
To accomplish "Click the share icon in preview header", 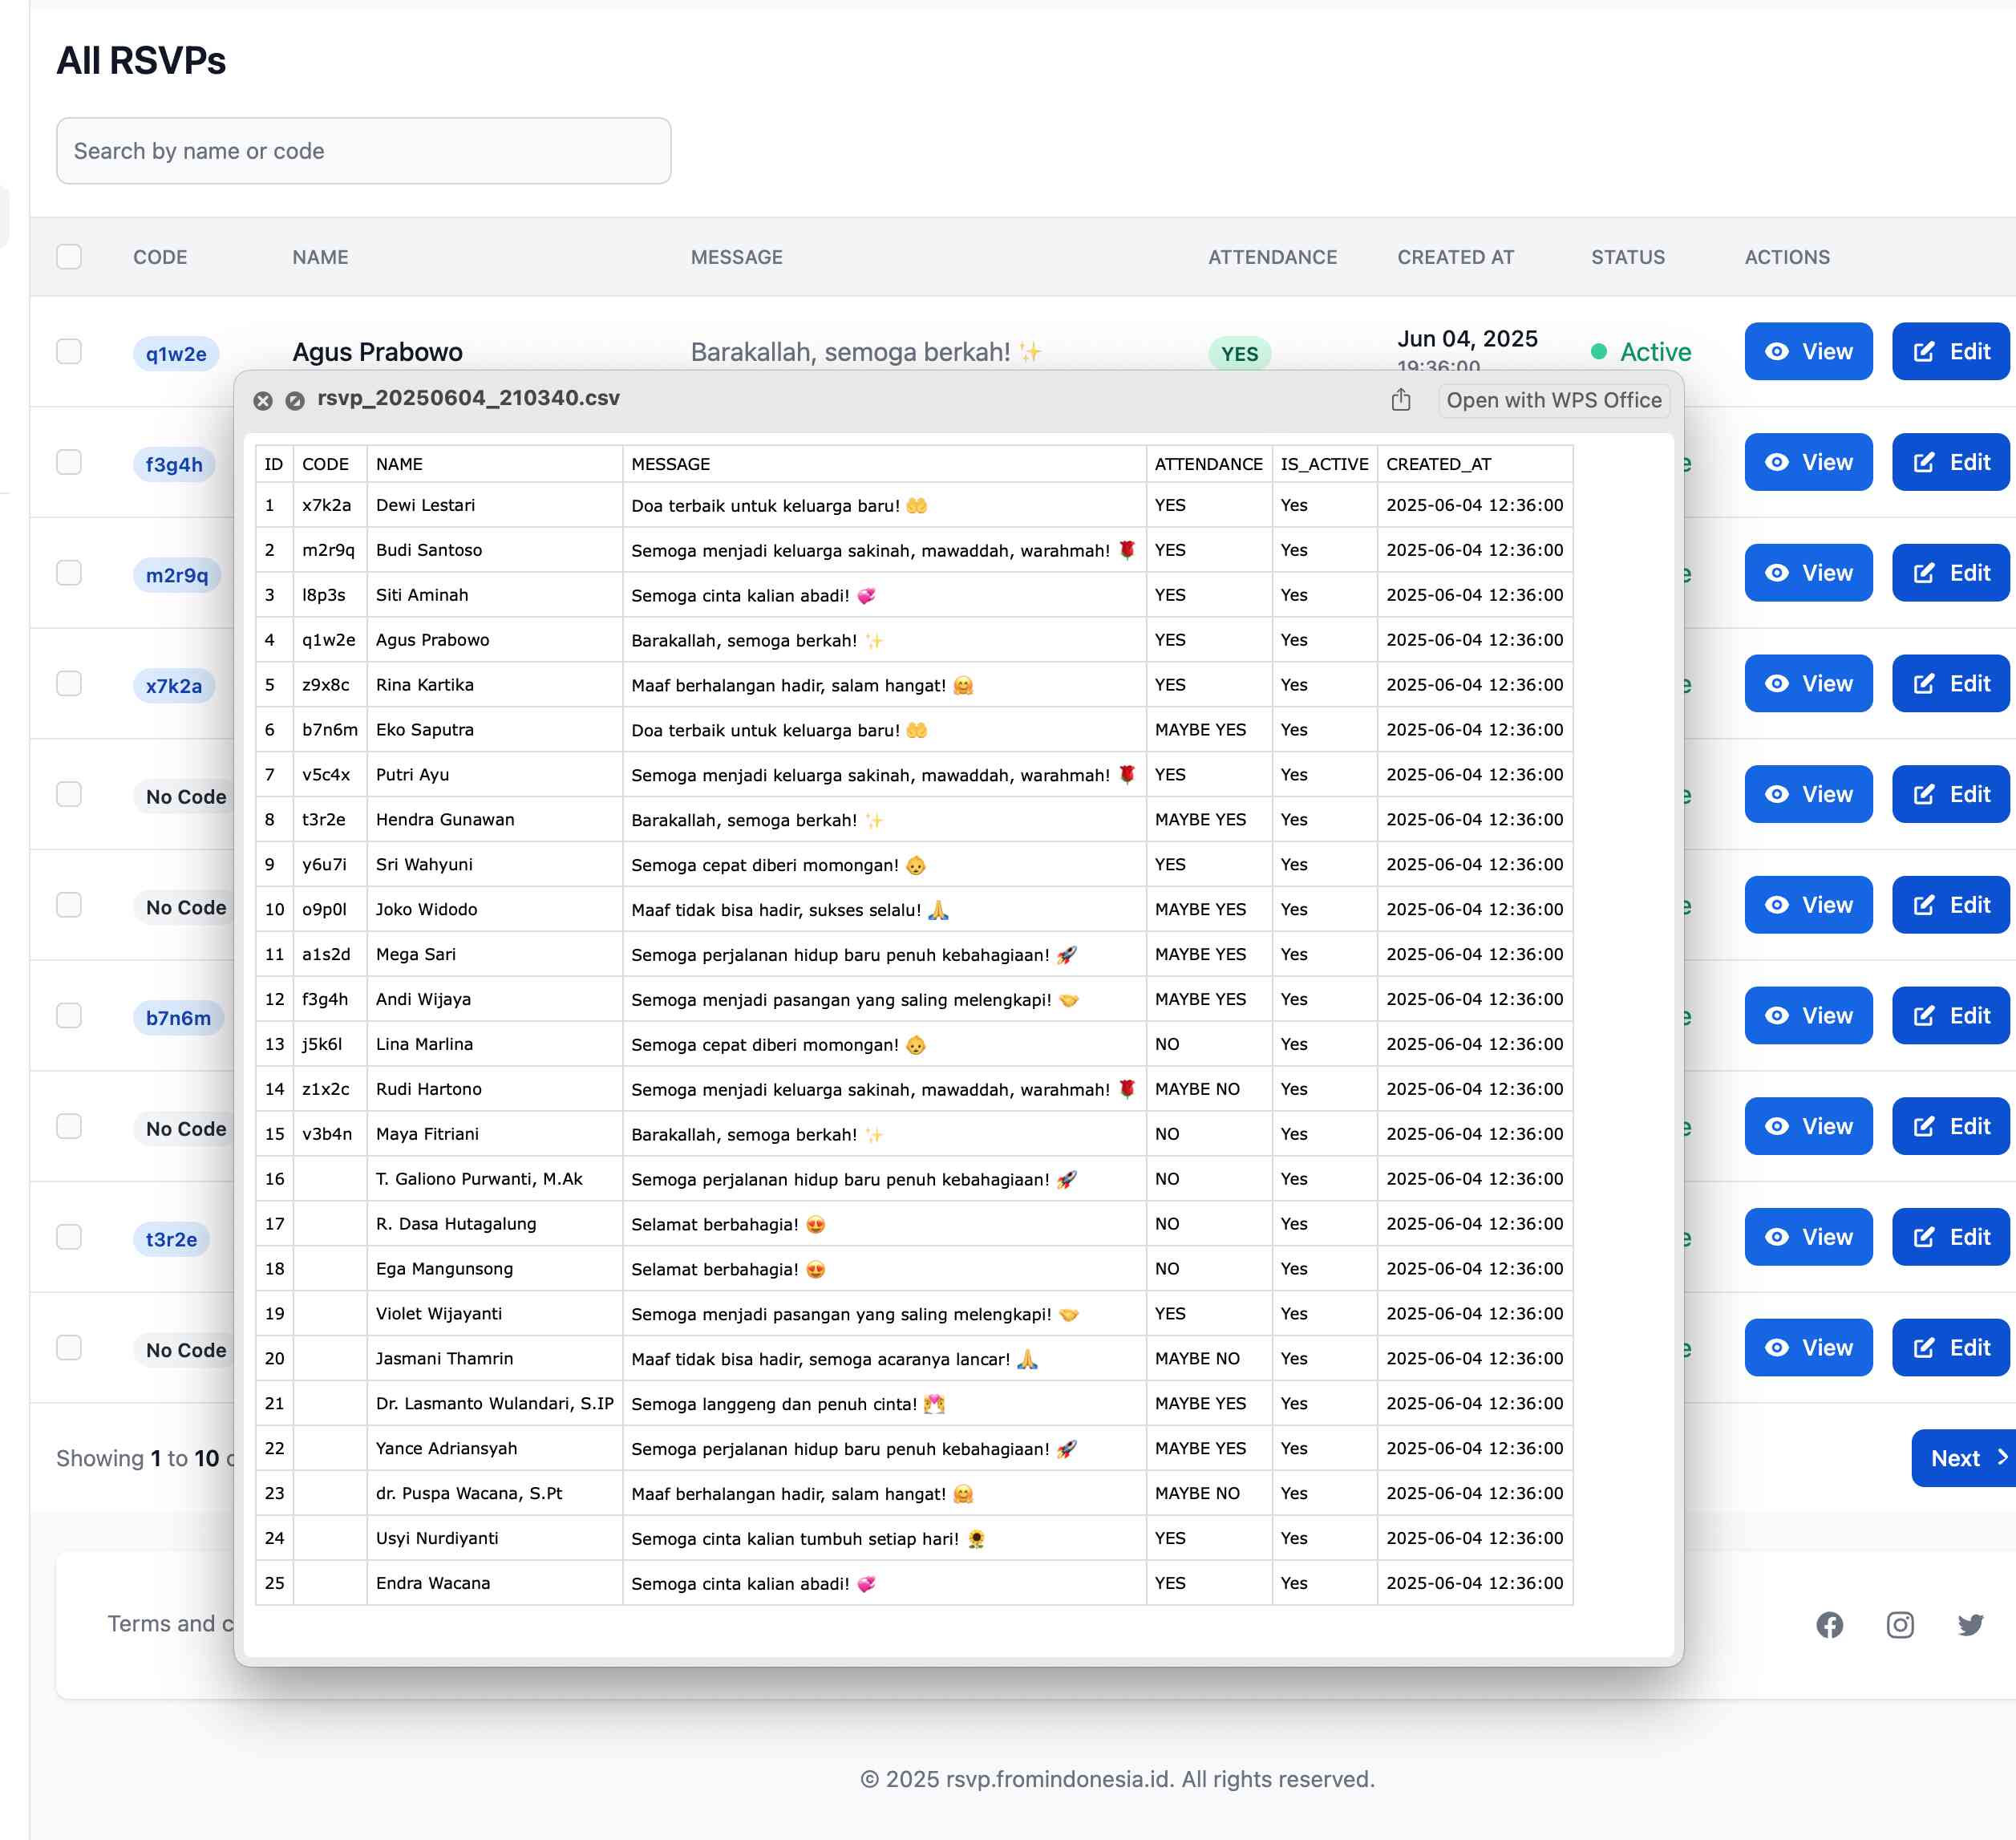I will 1400,400.
